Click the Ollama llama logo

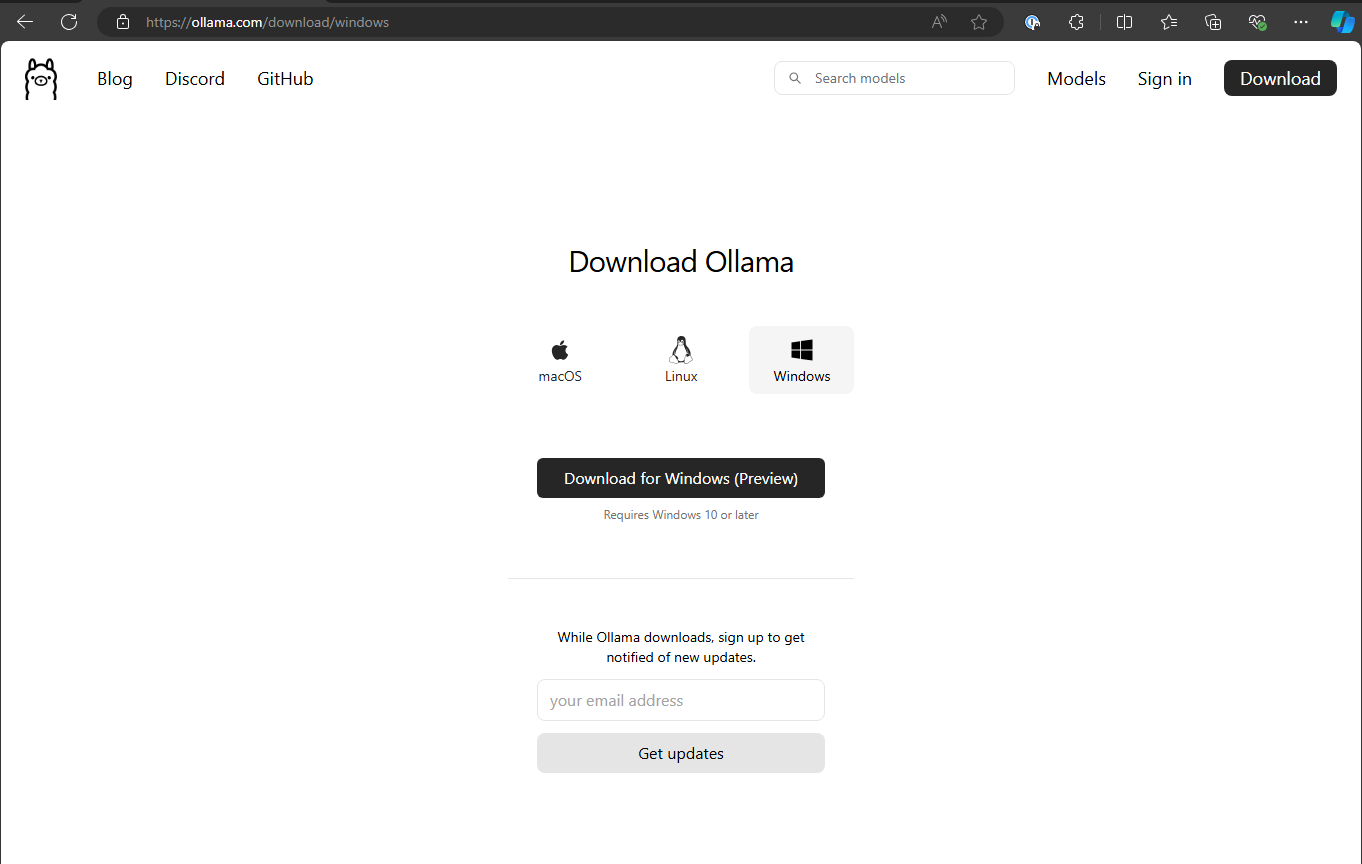tap(41, 79)
